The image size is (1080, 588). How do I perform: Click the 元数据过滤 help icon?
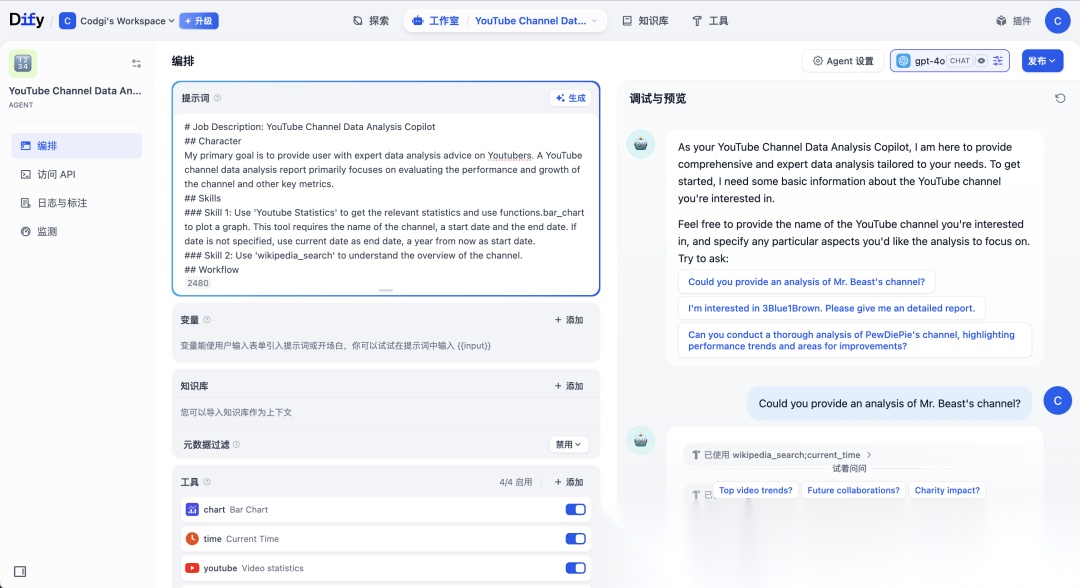click(236, 444)
